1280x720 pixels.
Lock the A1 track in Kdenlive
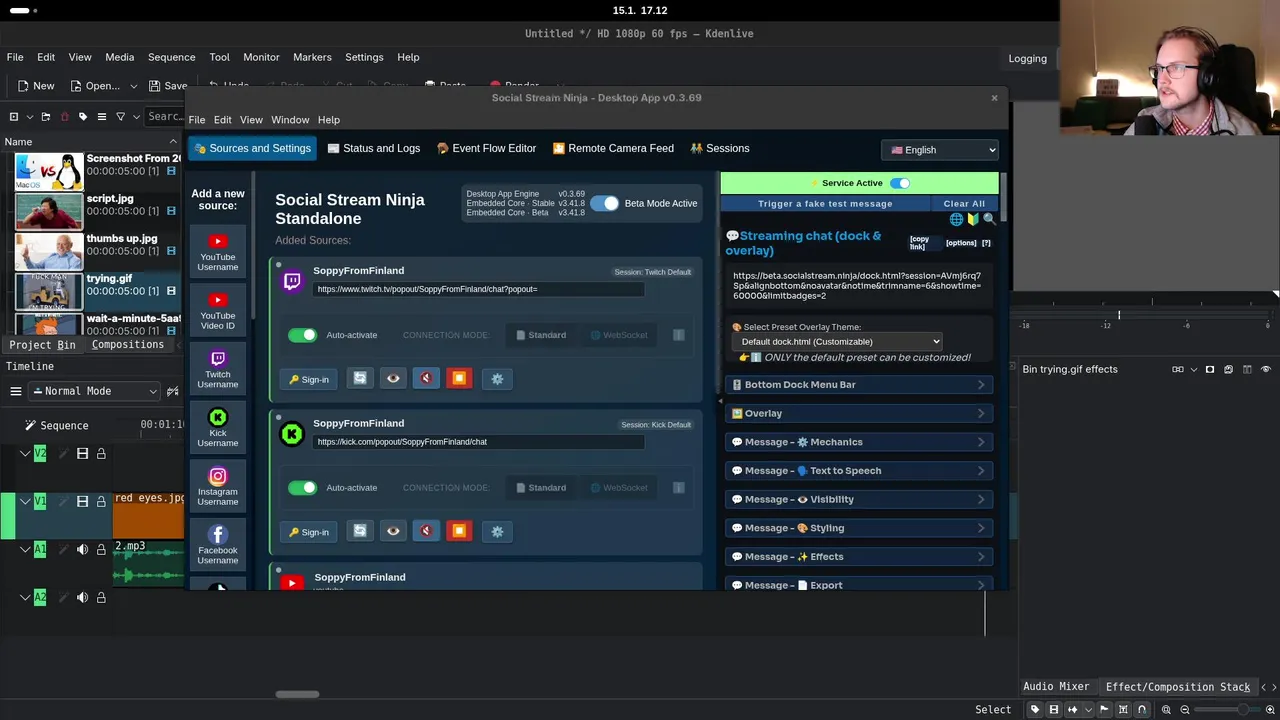pos(101,549)
